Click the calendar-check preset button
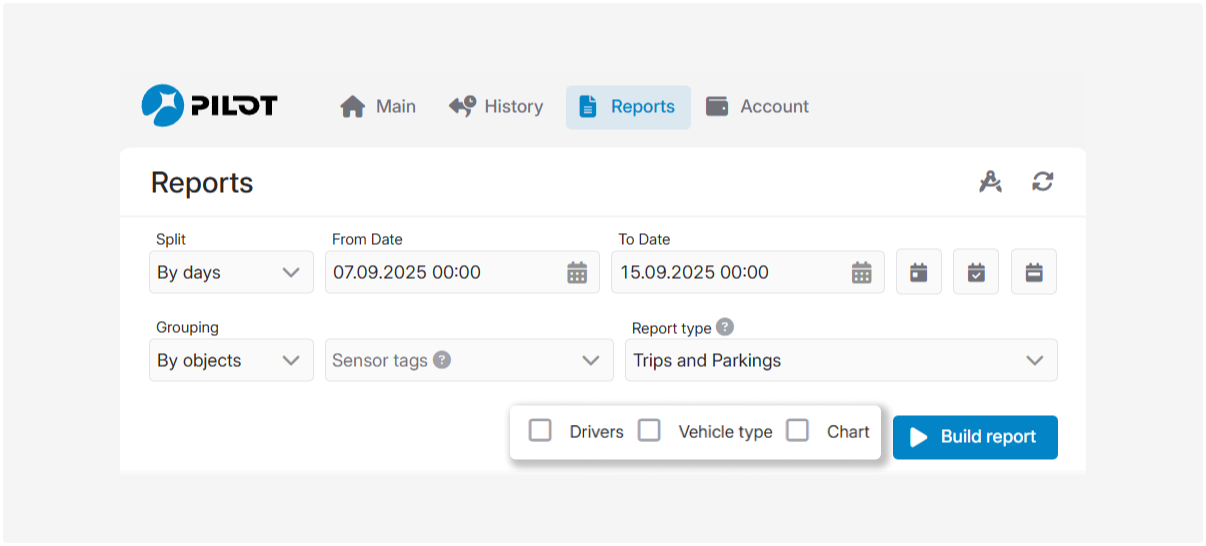Image resolution: width=1206 pixels, height=546 pixels. pyautogui.click(x=976, y=272)
